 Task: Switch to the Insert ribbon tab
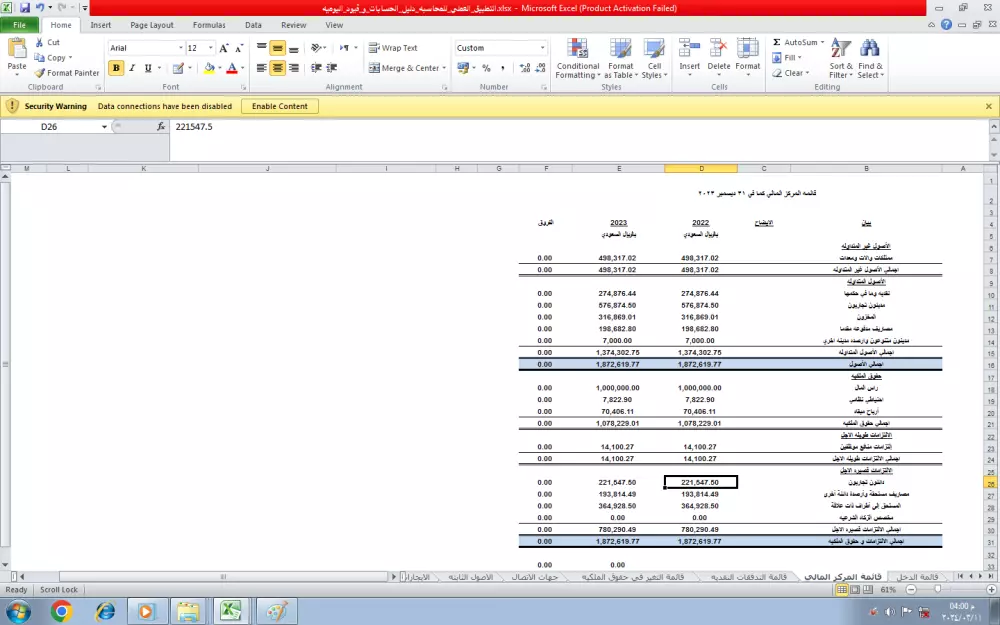pyautogui.click(x=100, y=25)
